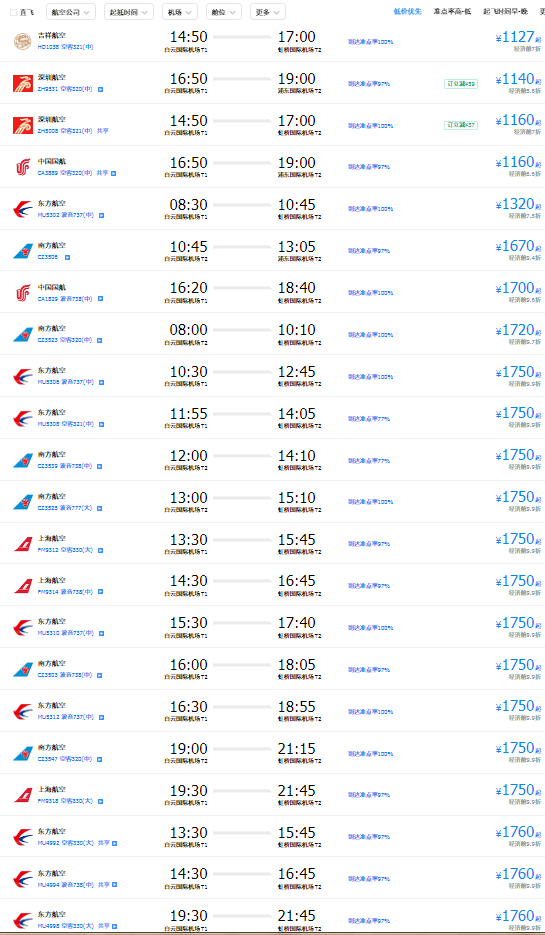Click the 上海航空 logo on 13:30 ¥1750 flight
The width and height of the screenshot is (545, 935).
click(x=23, y=544)
